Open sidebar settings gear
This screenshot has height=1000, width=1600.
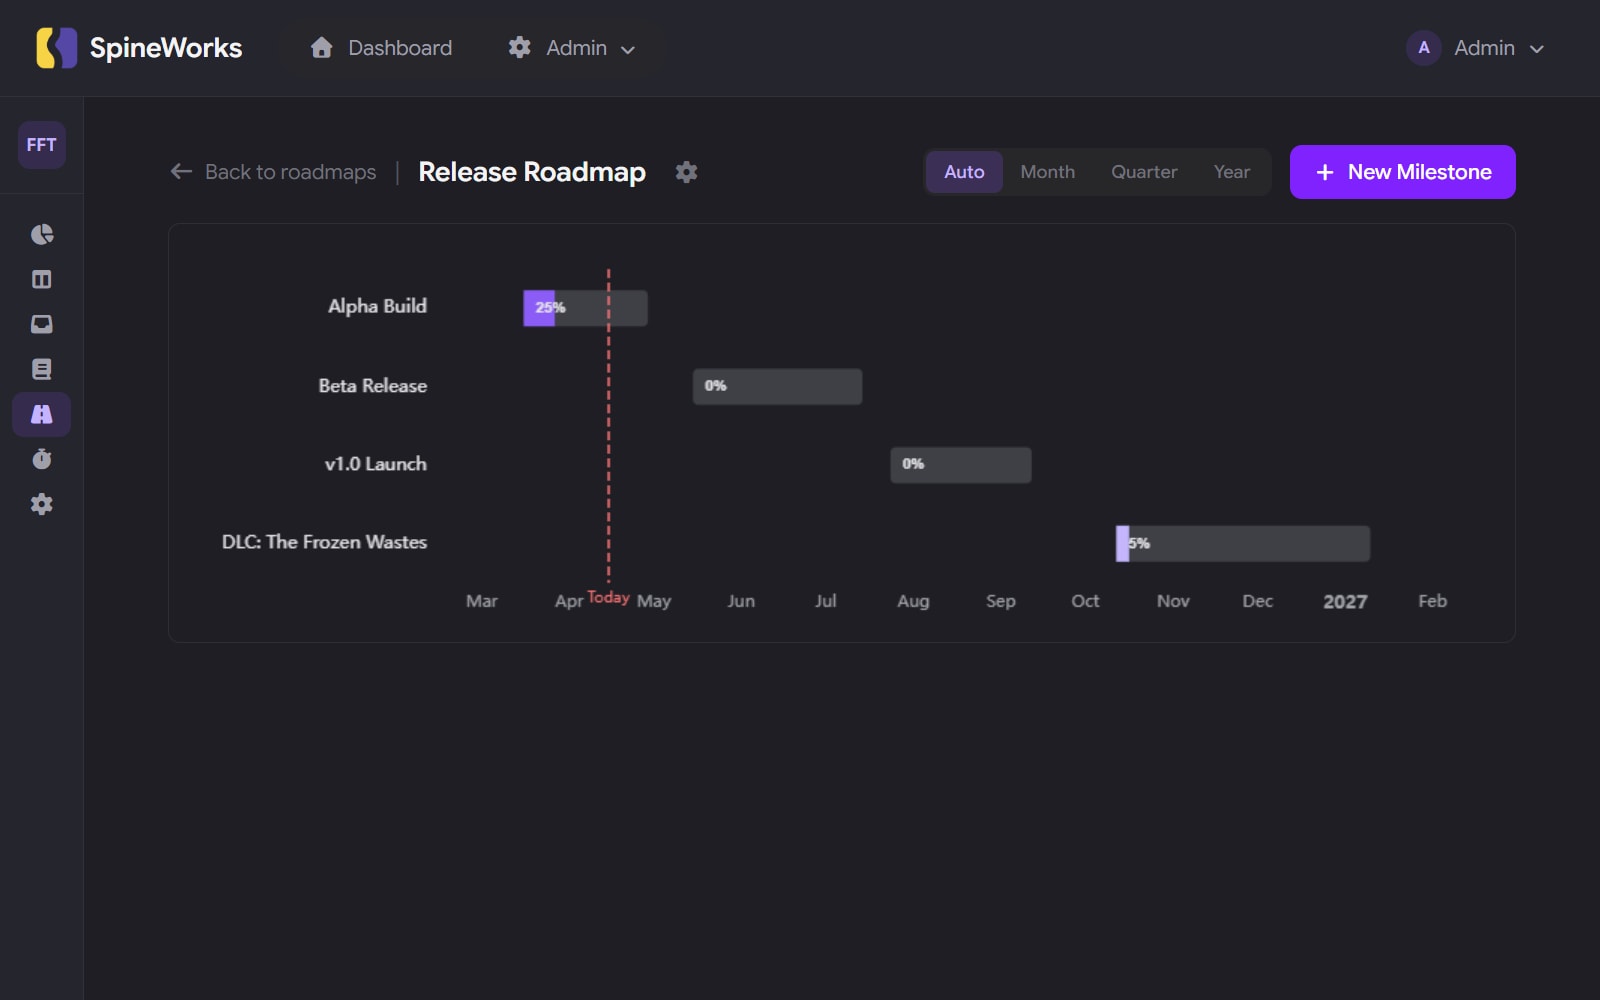(x=41, y=504)
